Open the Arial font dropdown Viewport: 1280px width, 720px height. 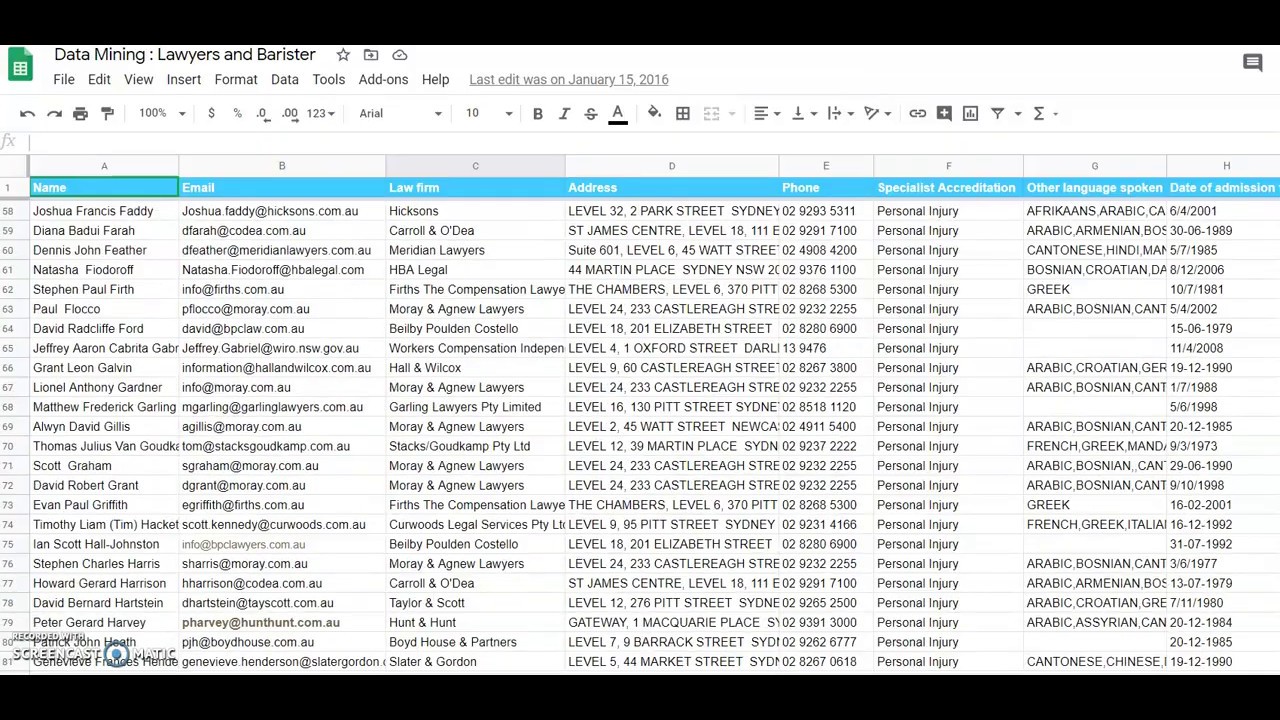click(x=400, y=113)
